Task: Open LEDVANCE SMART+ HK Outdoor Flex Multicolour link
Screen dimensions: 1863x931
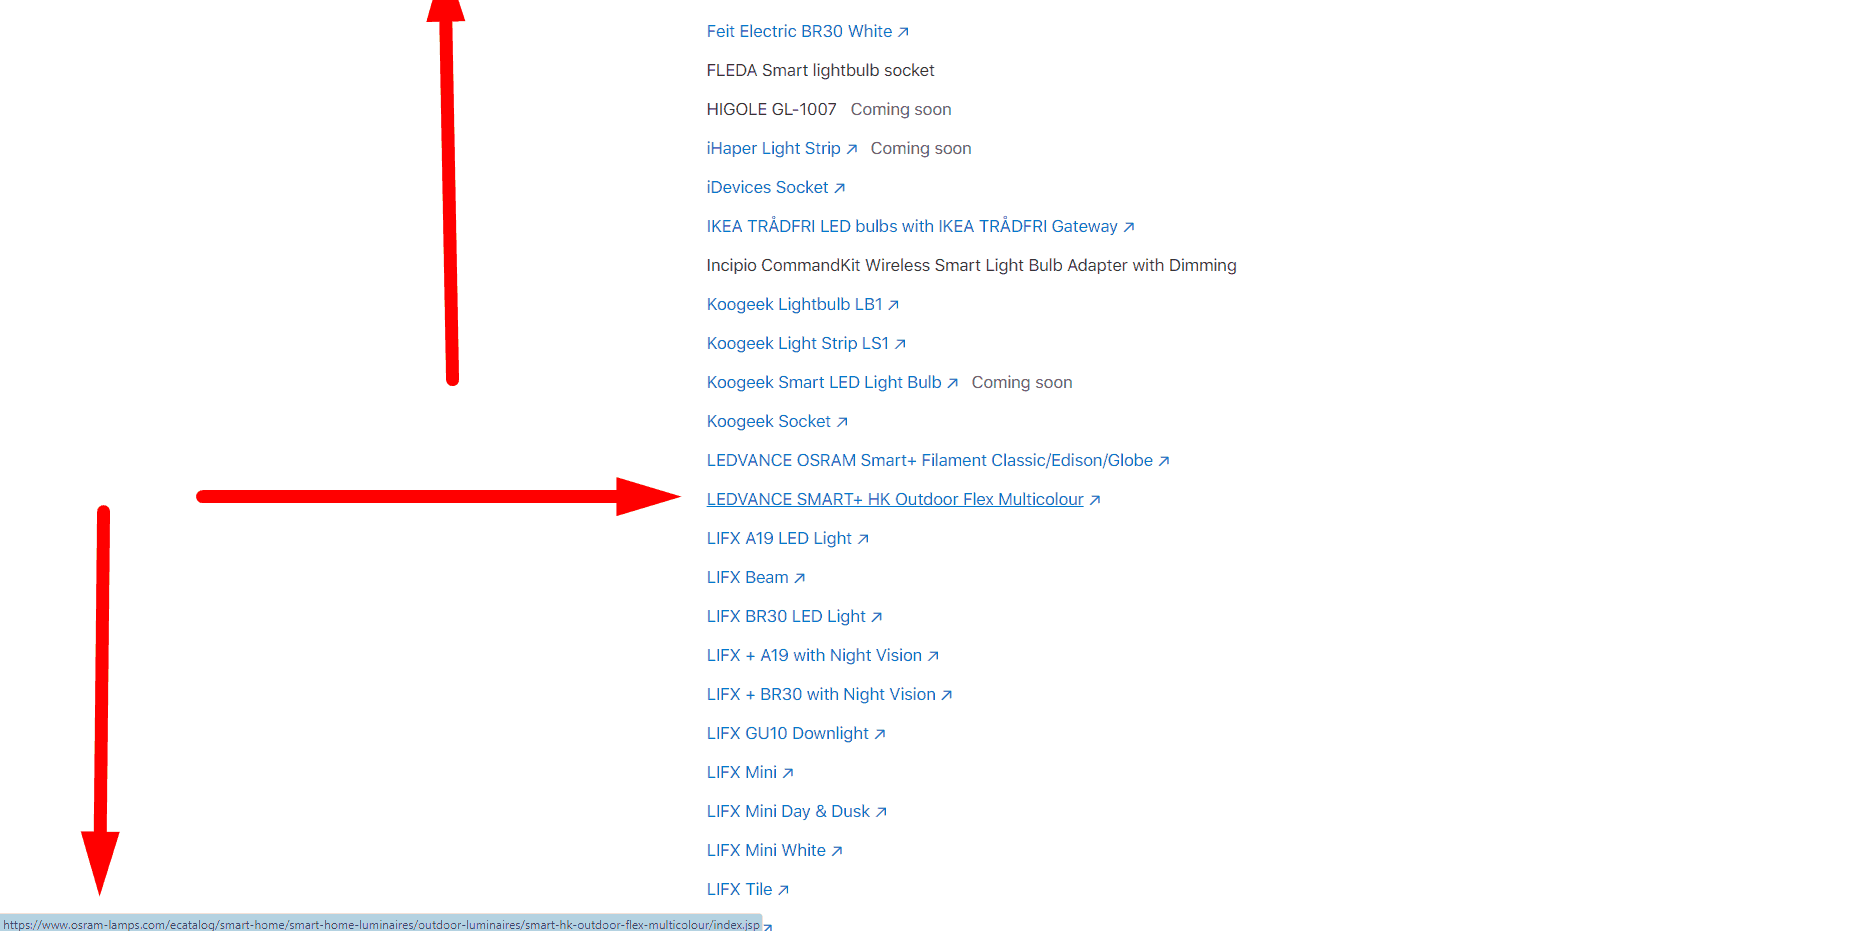Action: pos(895,499)
